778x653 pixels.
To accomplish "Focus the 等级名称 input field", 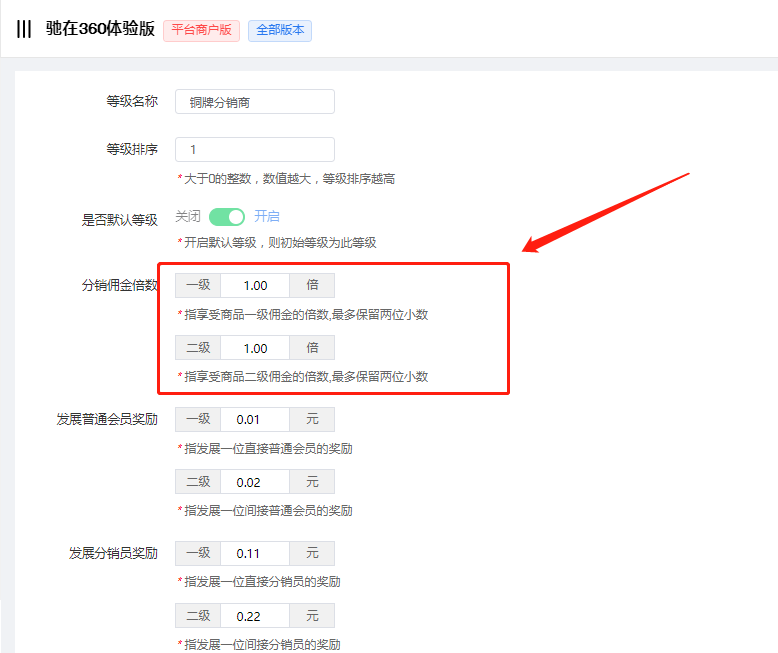I will 255,102.
